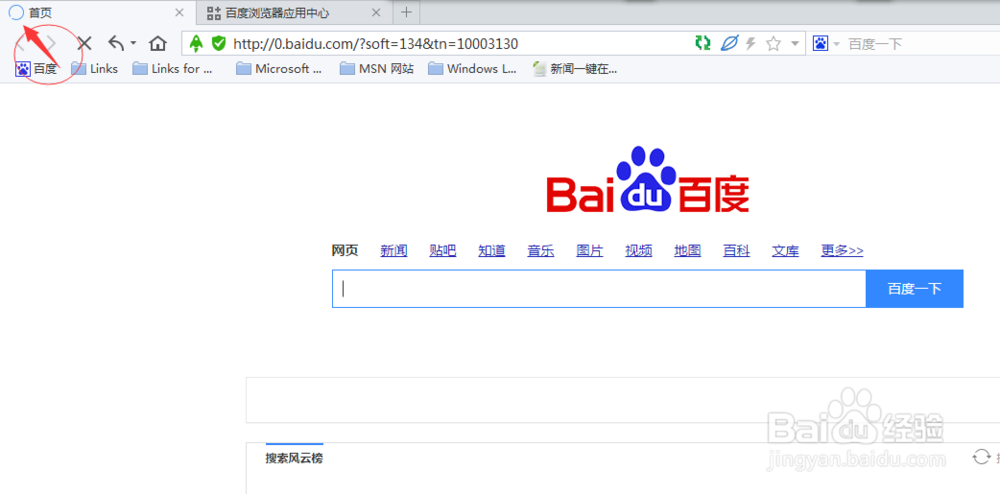Open the Links for ... bookmark folder
This screenshot has height=494, width=1000.
(172, 69)
